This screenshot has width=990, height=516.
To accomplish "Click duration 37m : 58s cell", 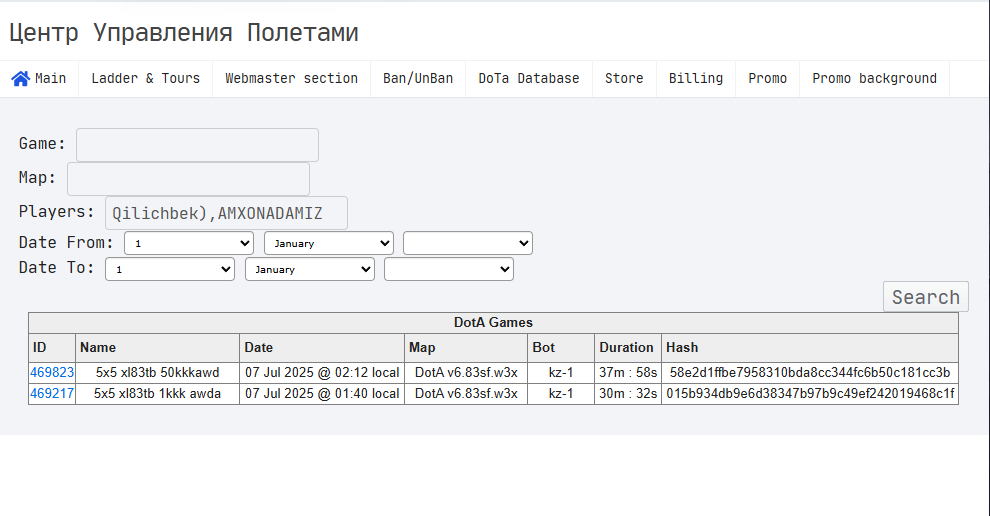I will tap(628, 373).
